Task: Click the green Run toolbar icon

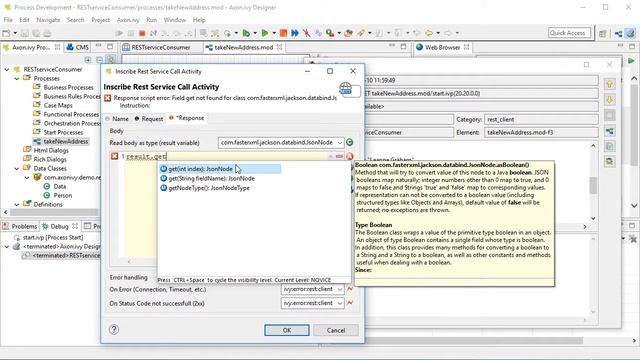Action: [x=264, y=33]
